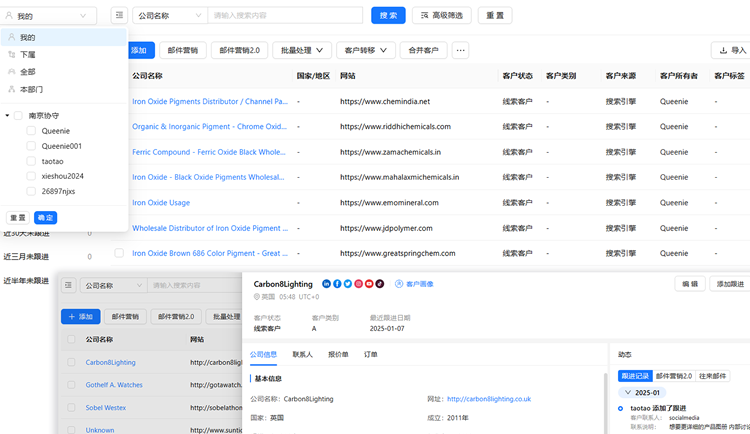Switch to the 报价单 tab
Screen dimensions: 750x434
click(338, 355)
